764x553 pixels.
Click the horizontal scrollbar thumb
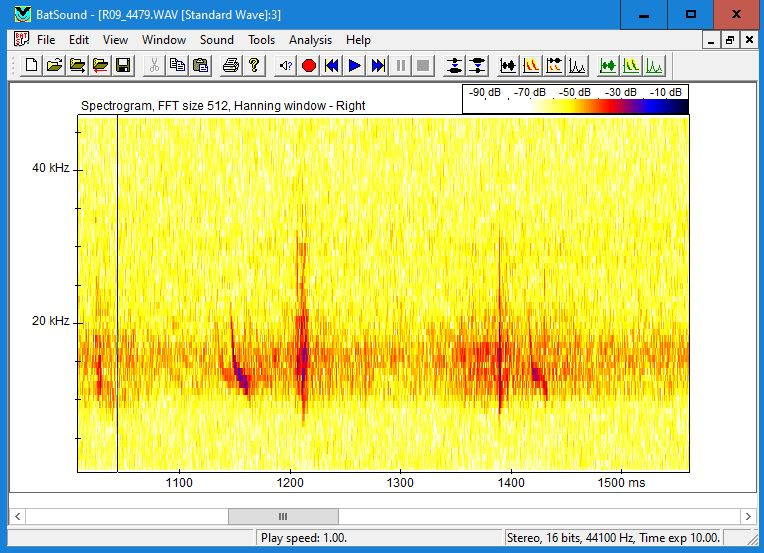tap(283, 516)
